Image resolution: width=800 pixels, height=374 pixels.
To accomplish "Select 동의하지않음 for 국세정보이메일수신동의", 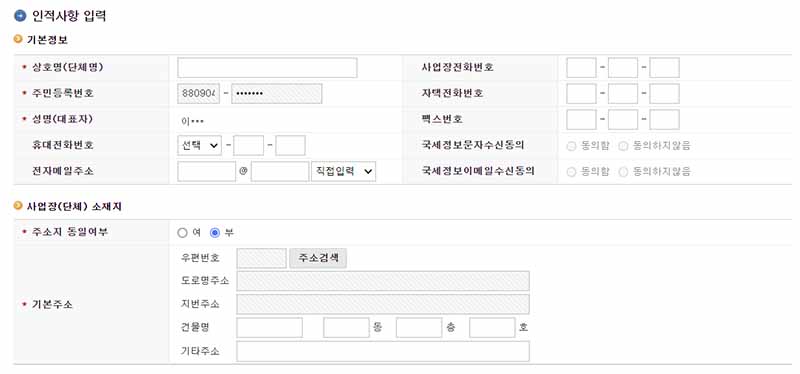I will click(x=623, y=172).
